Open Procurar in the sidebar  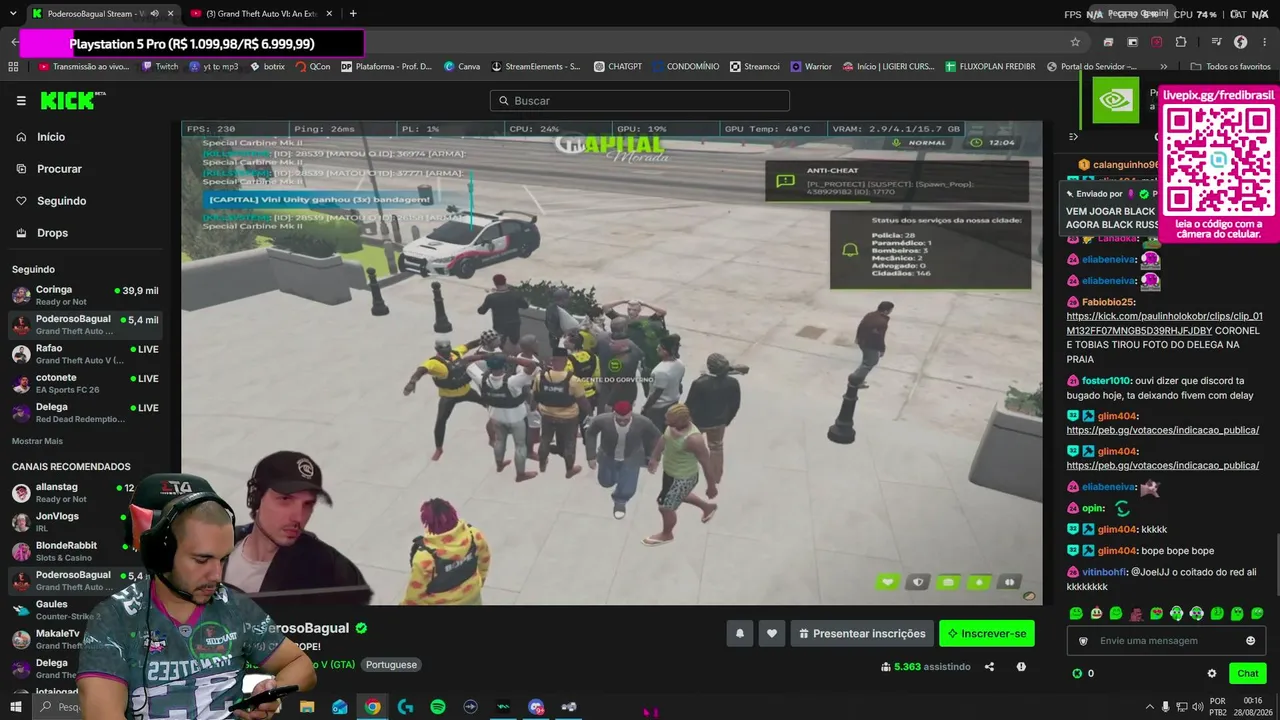tap(59, 169)
